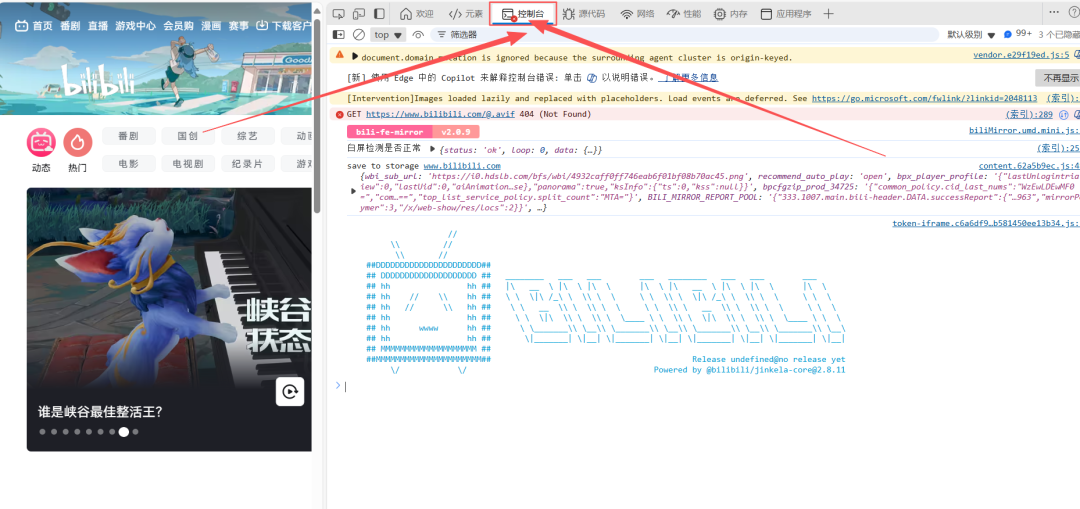
Task: Expand the {status: 'ok'} object
Action: 433,149
